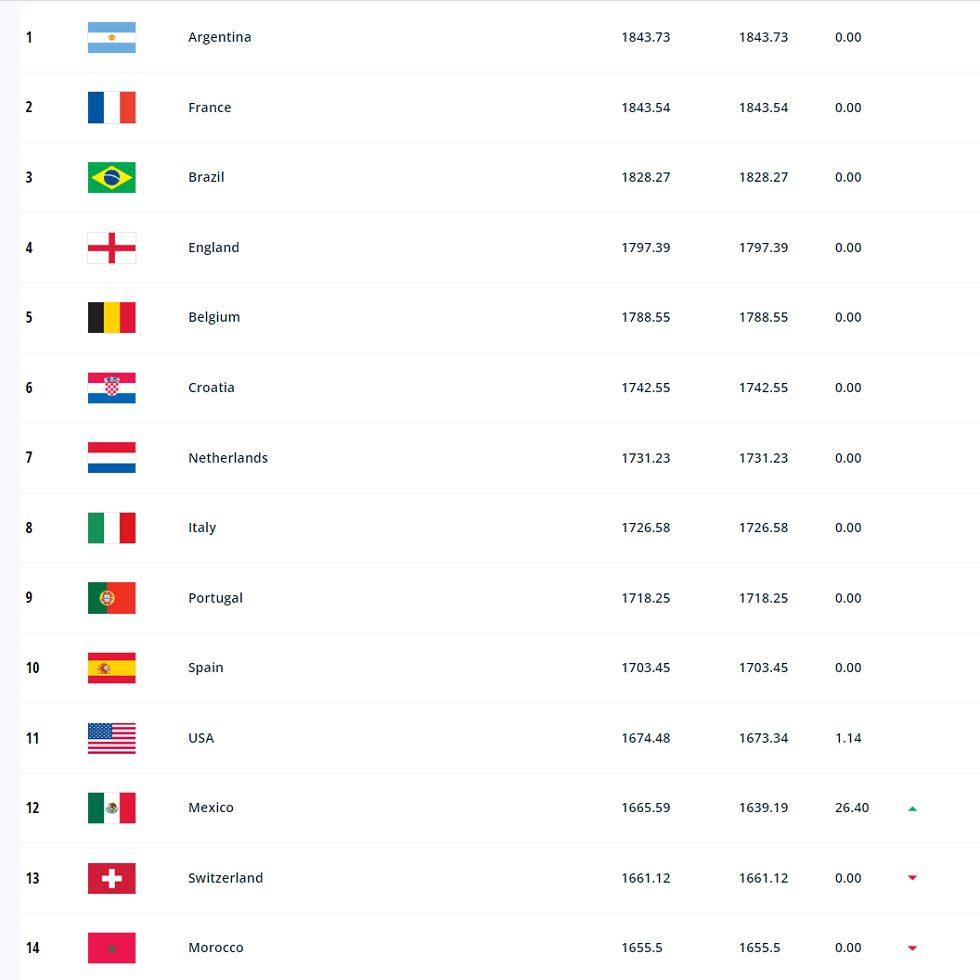Click Switzerland's red down arrow indicator
This screenshot has height=980, width=980.
pos(912,878)
